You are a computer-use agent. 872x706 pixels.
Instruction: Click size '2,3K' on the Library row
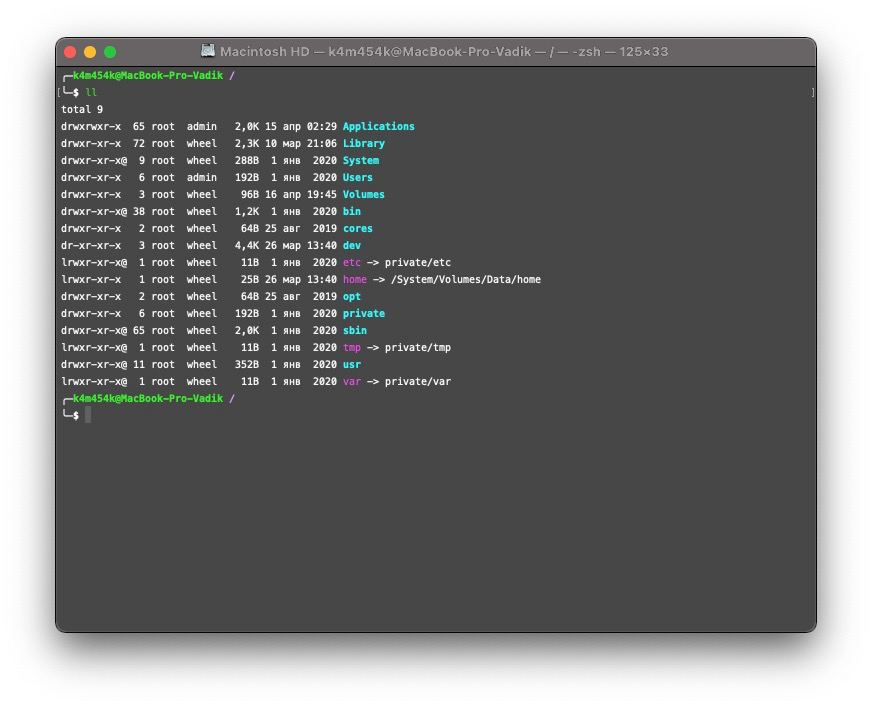[x=246, y=143]
